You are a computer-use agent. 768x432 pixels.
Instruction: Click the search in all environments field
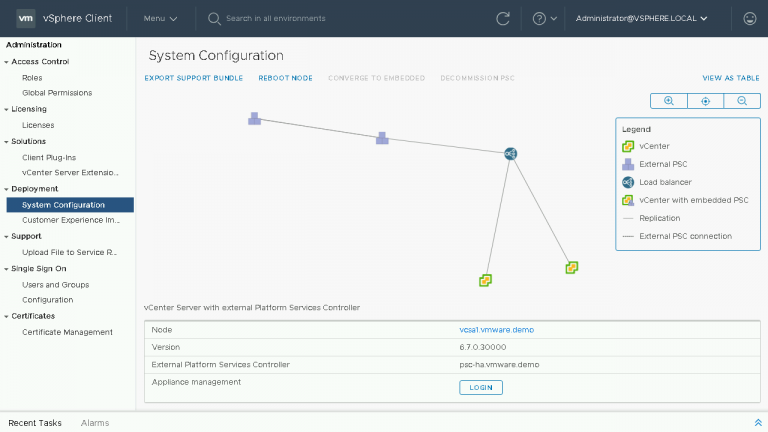point(276,19)
